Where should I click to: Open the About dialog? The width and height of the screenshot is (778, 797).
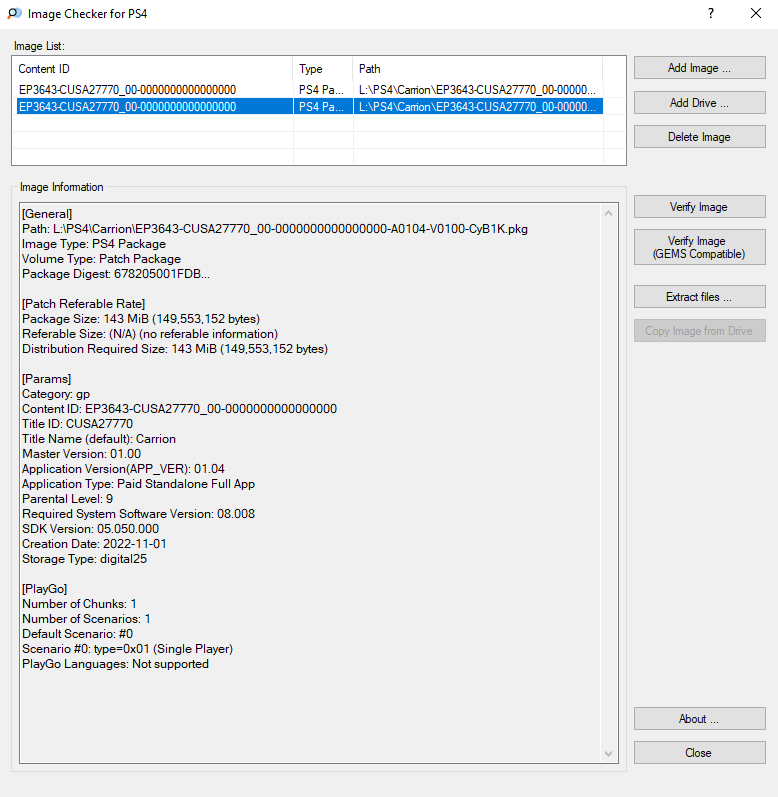point(699,719)
